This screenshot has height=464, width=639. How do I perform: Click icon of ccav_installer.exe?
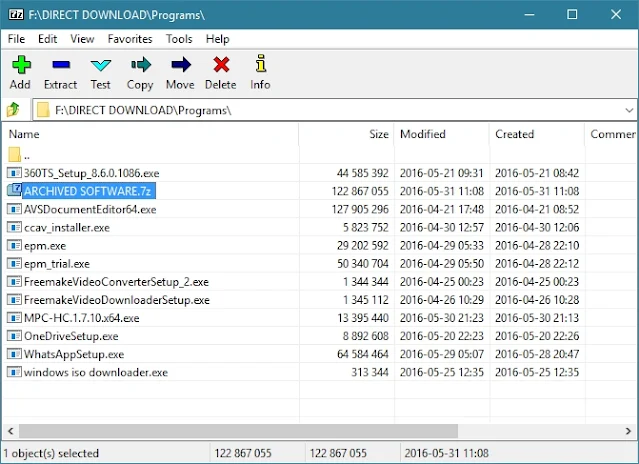pos(14,227)
